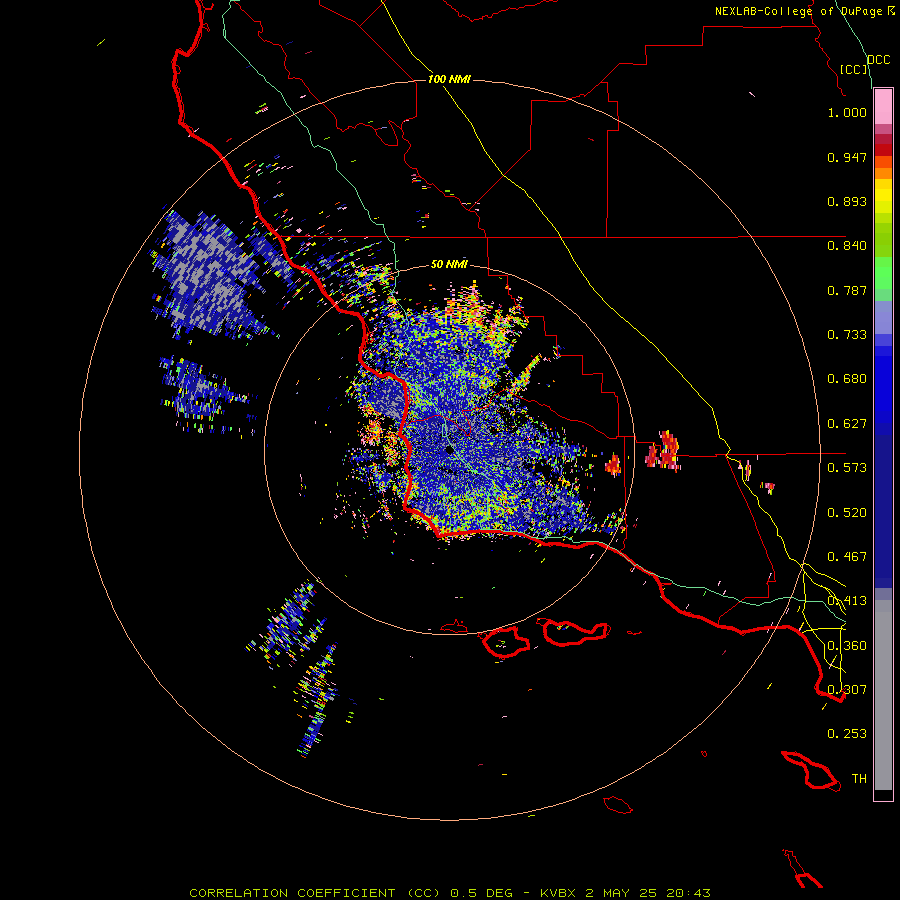The image size is (900, 900).
Task: Pick the lavender color bar segment
Action: tap(883, 317)
